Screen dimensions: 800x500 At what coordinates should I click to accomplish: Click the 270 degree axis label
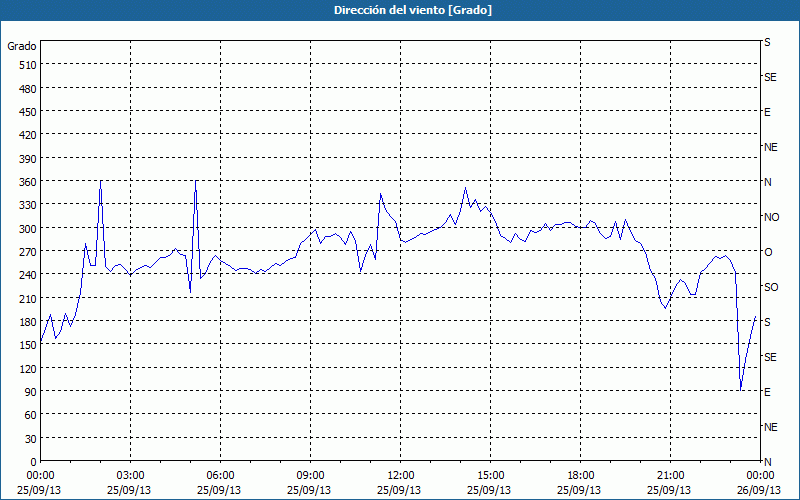tap(29, 252)
